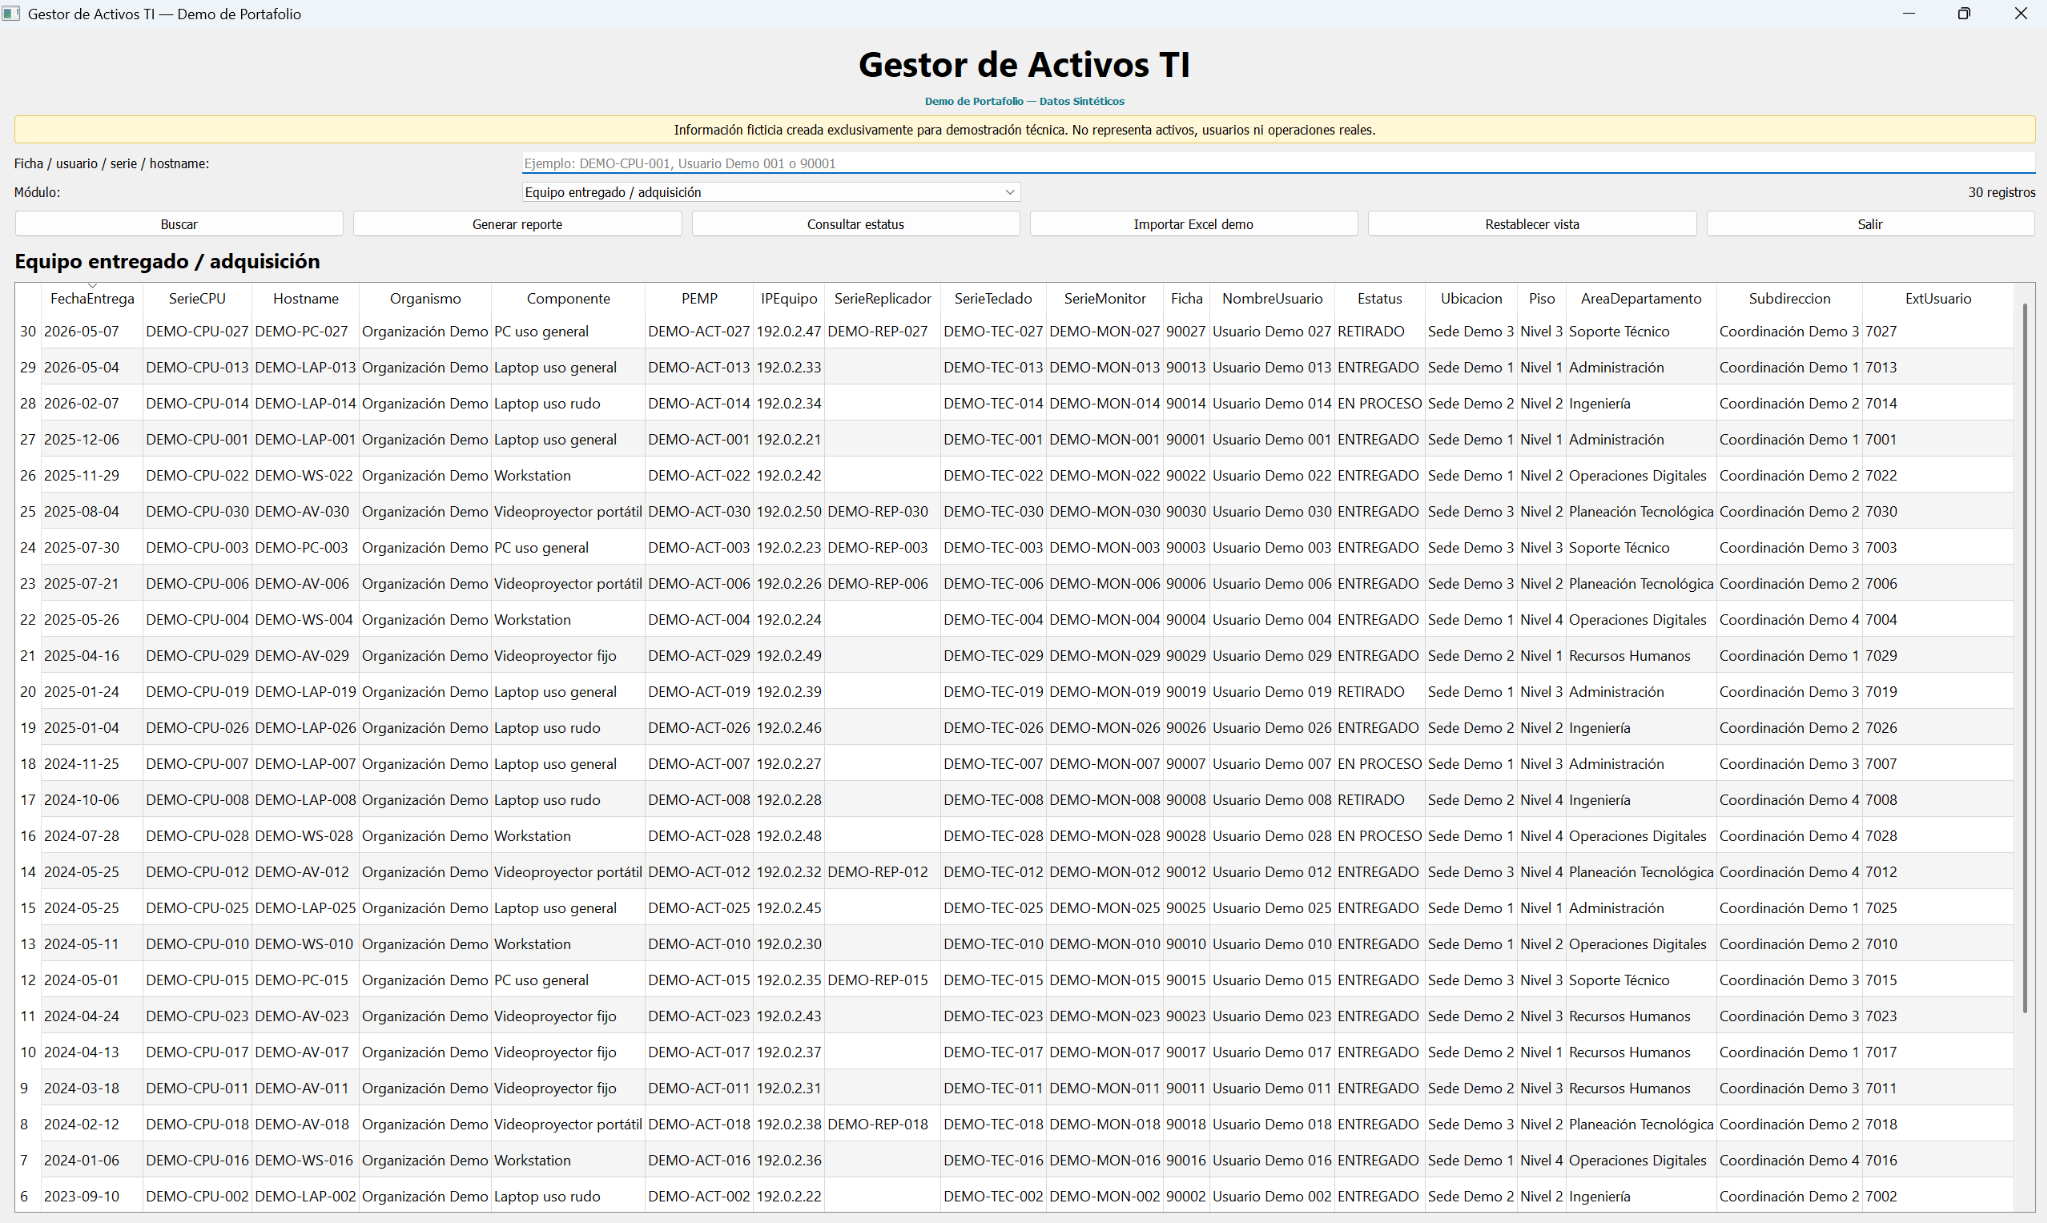Click the Organismo column header
The image size is (2047, 1223).
click(x=425, y=298)
